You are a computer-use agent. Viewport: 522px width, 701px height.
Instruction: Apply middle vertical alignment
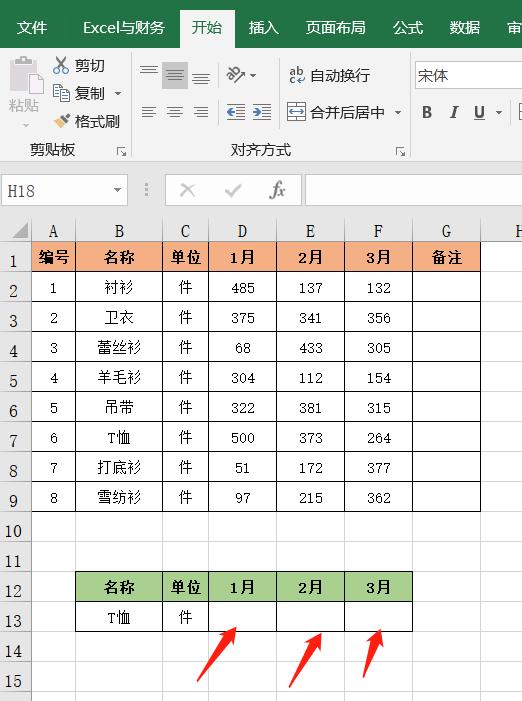pyautogui.click(x=175, y=75)
